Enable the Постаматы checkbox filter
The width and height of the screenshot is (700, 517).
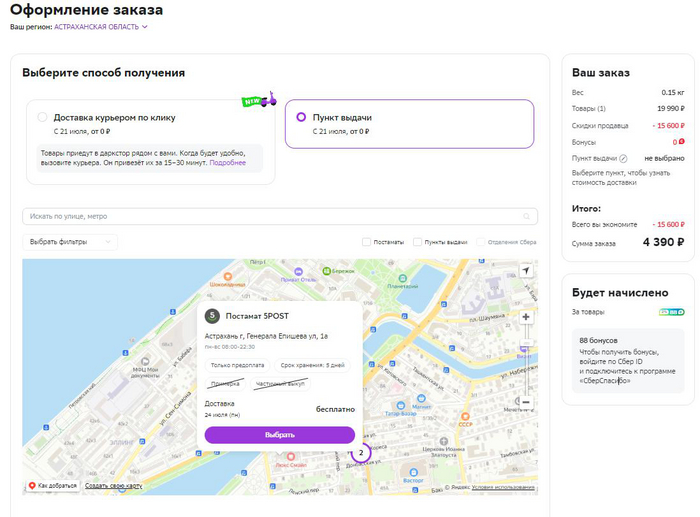pos(367,242)
